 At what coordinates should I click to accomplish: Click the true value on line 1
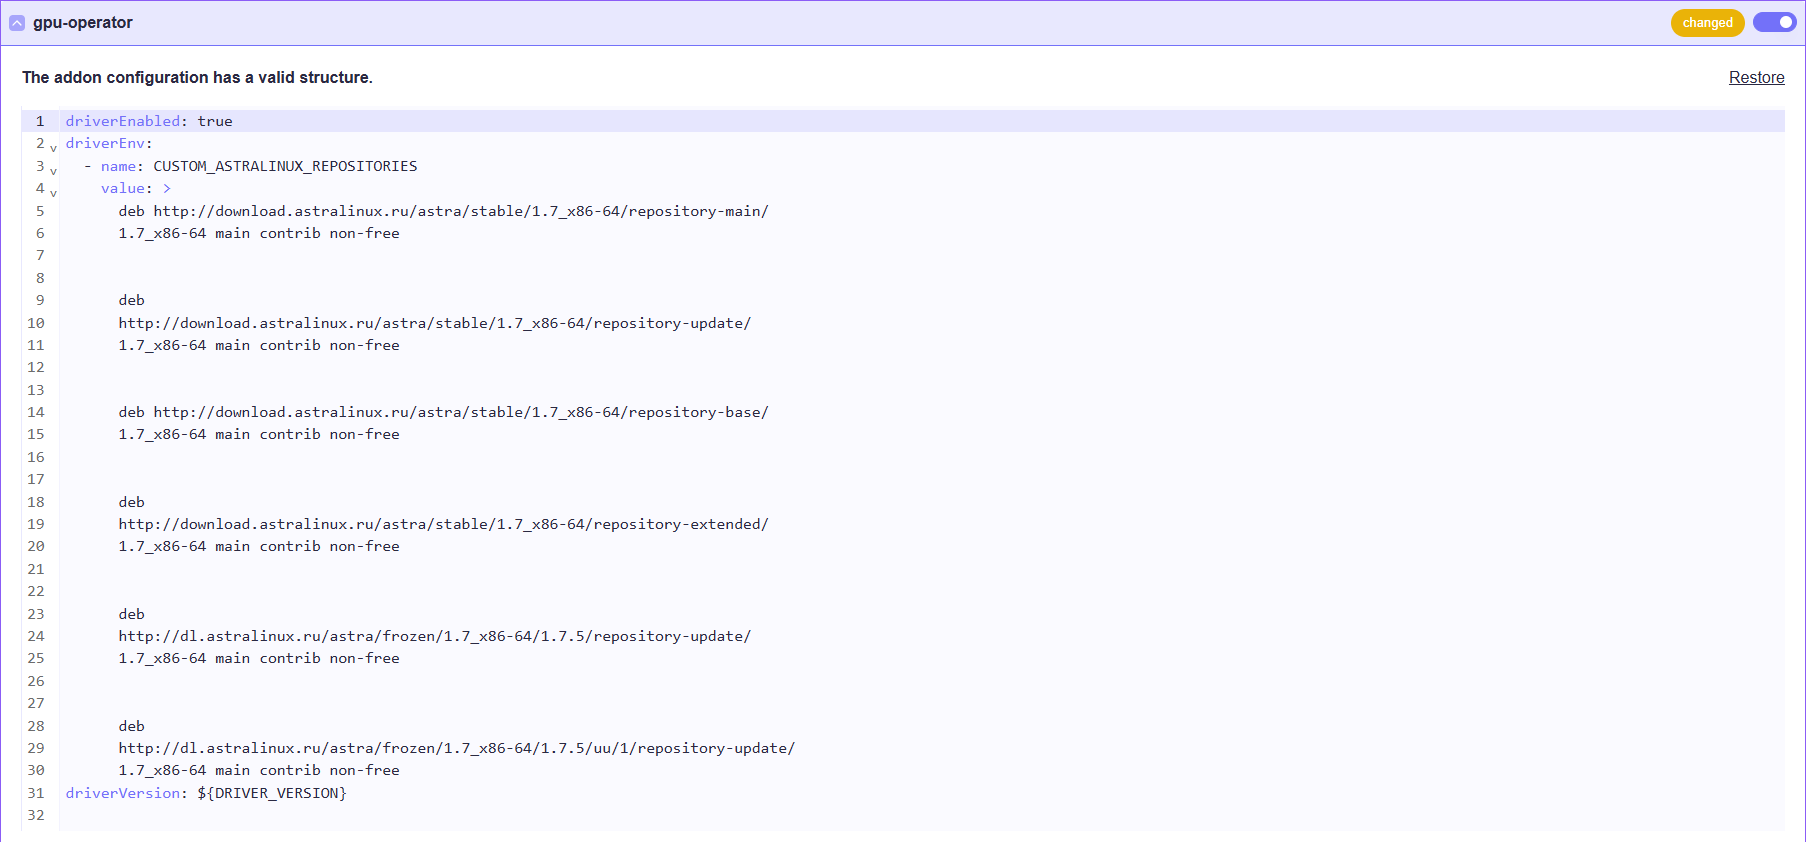[x=214, y=121]
